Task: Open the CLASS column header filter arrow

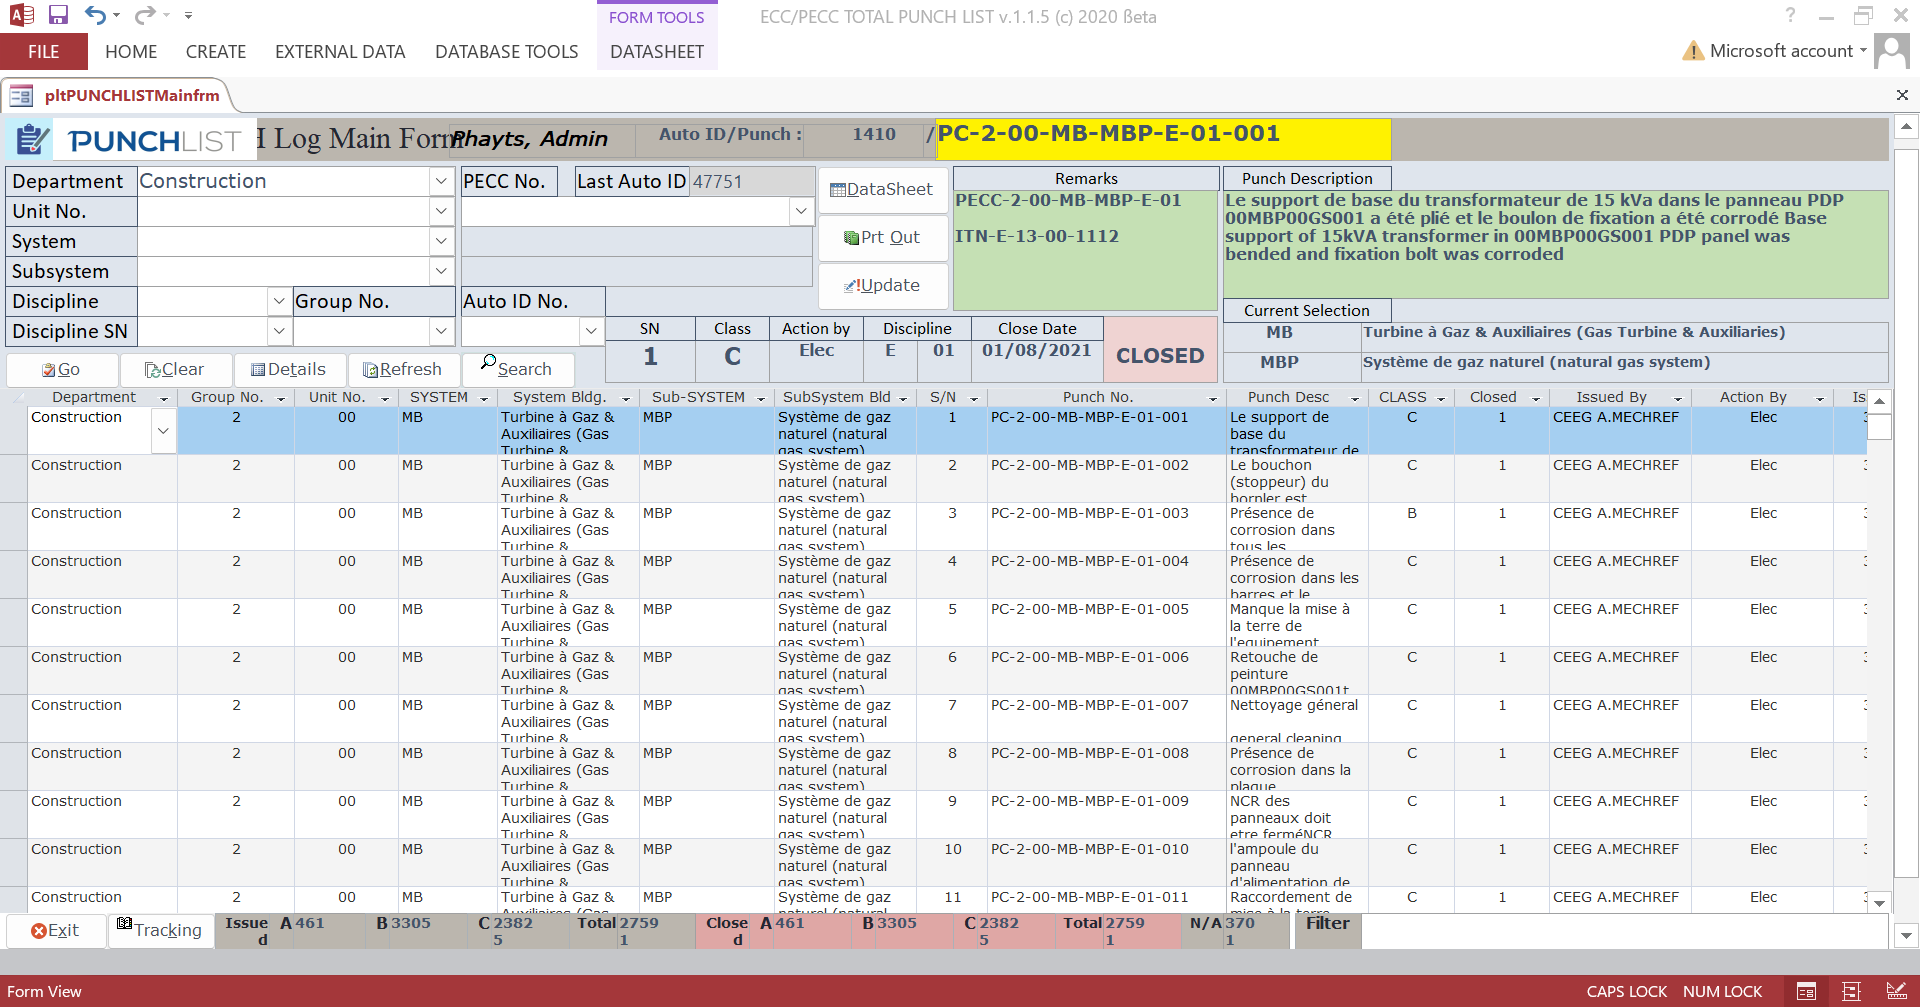Action: (1441, 398)
